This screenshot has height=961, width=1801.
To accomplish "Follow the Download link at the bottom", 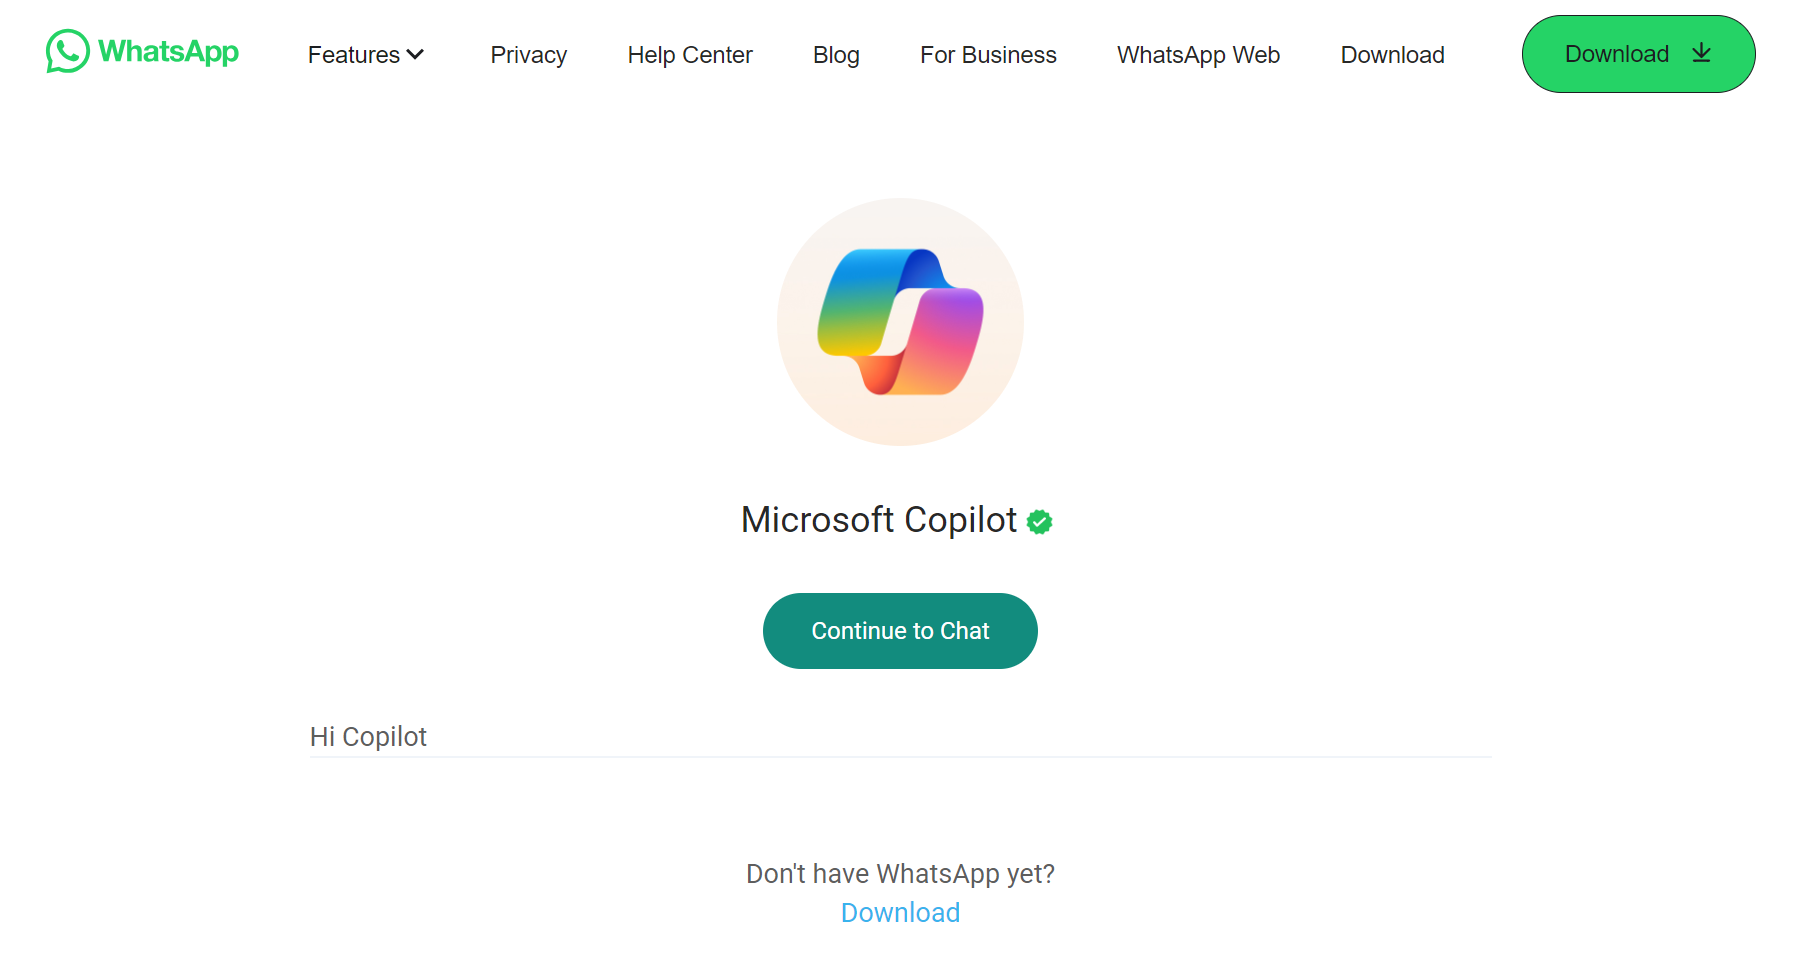I will (899, 912).
